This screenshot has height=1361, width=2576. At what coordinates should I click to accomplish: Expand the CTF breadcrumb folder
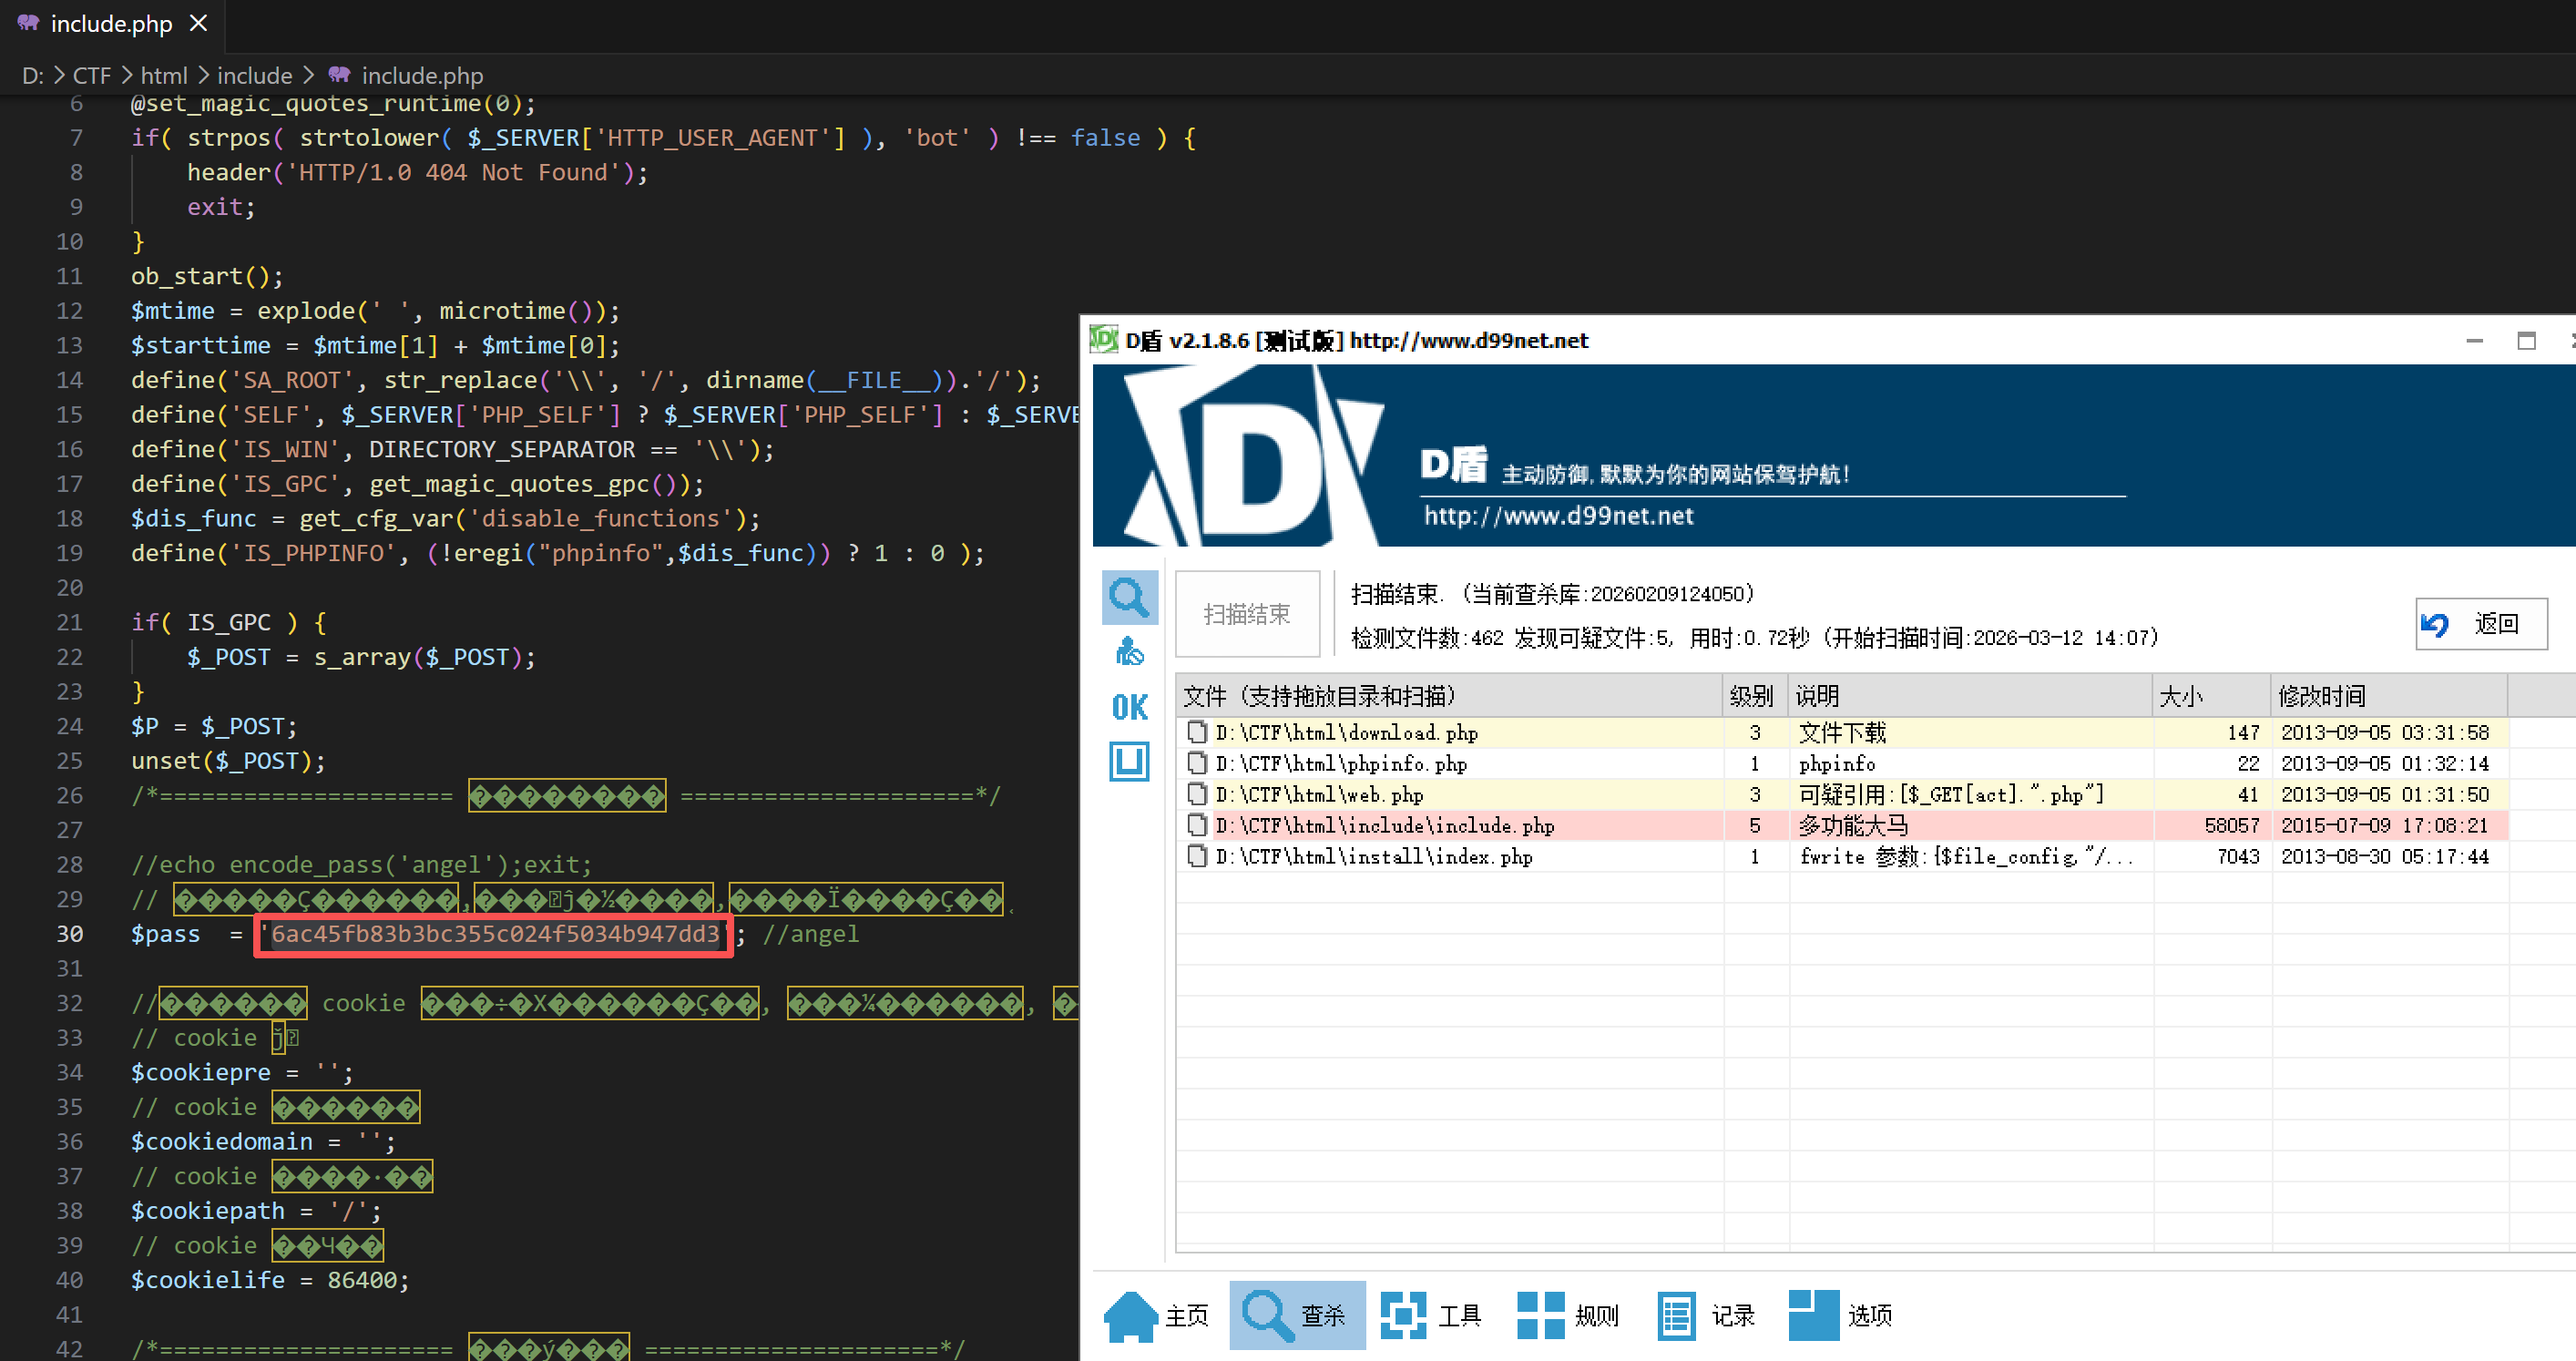[x=92, y=76]
